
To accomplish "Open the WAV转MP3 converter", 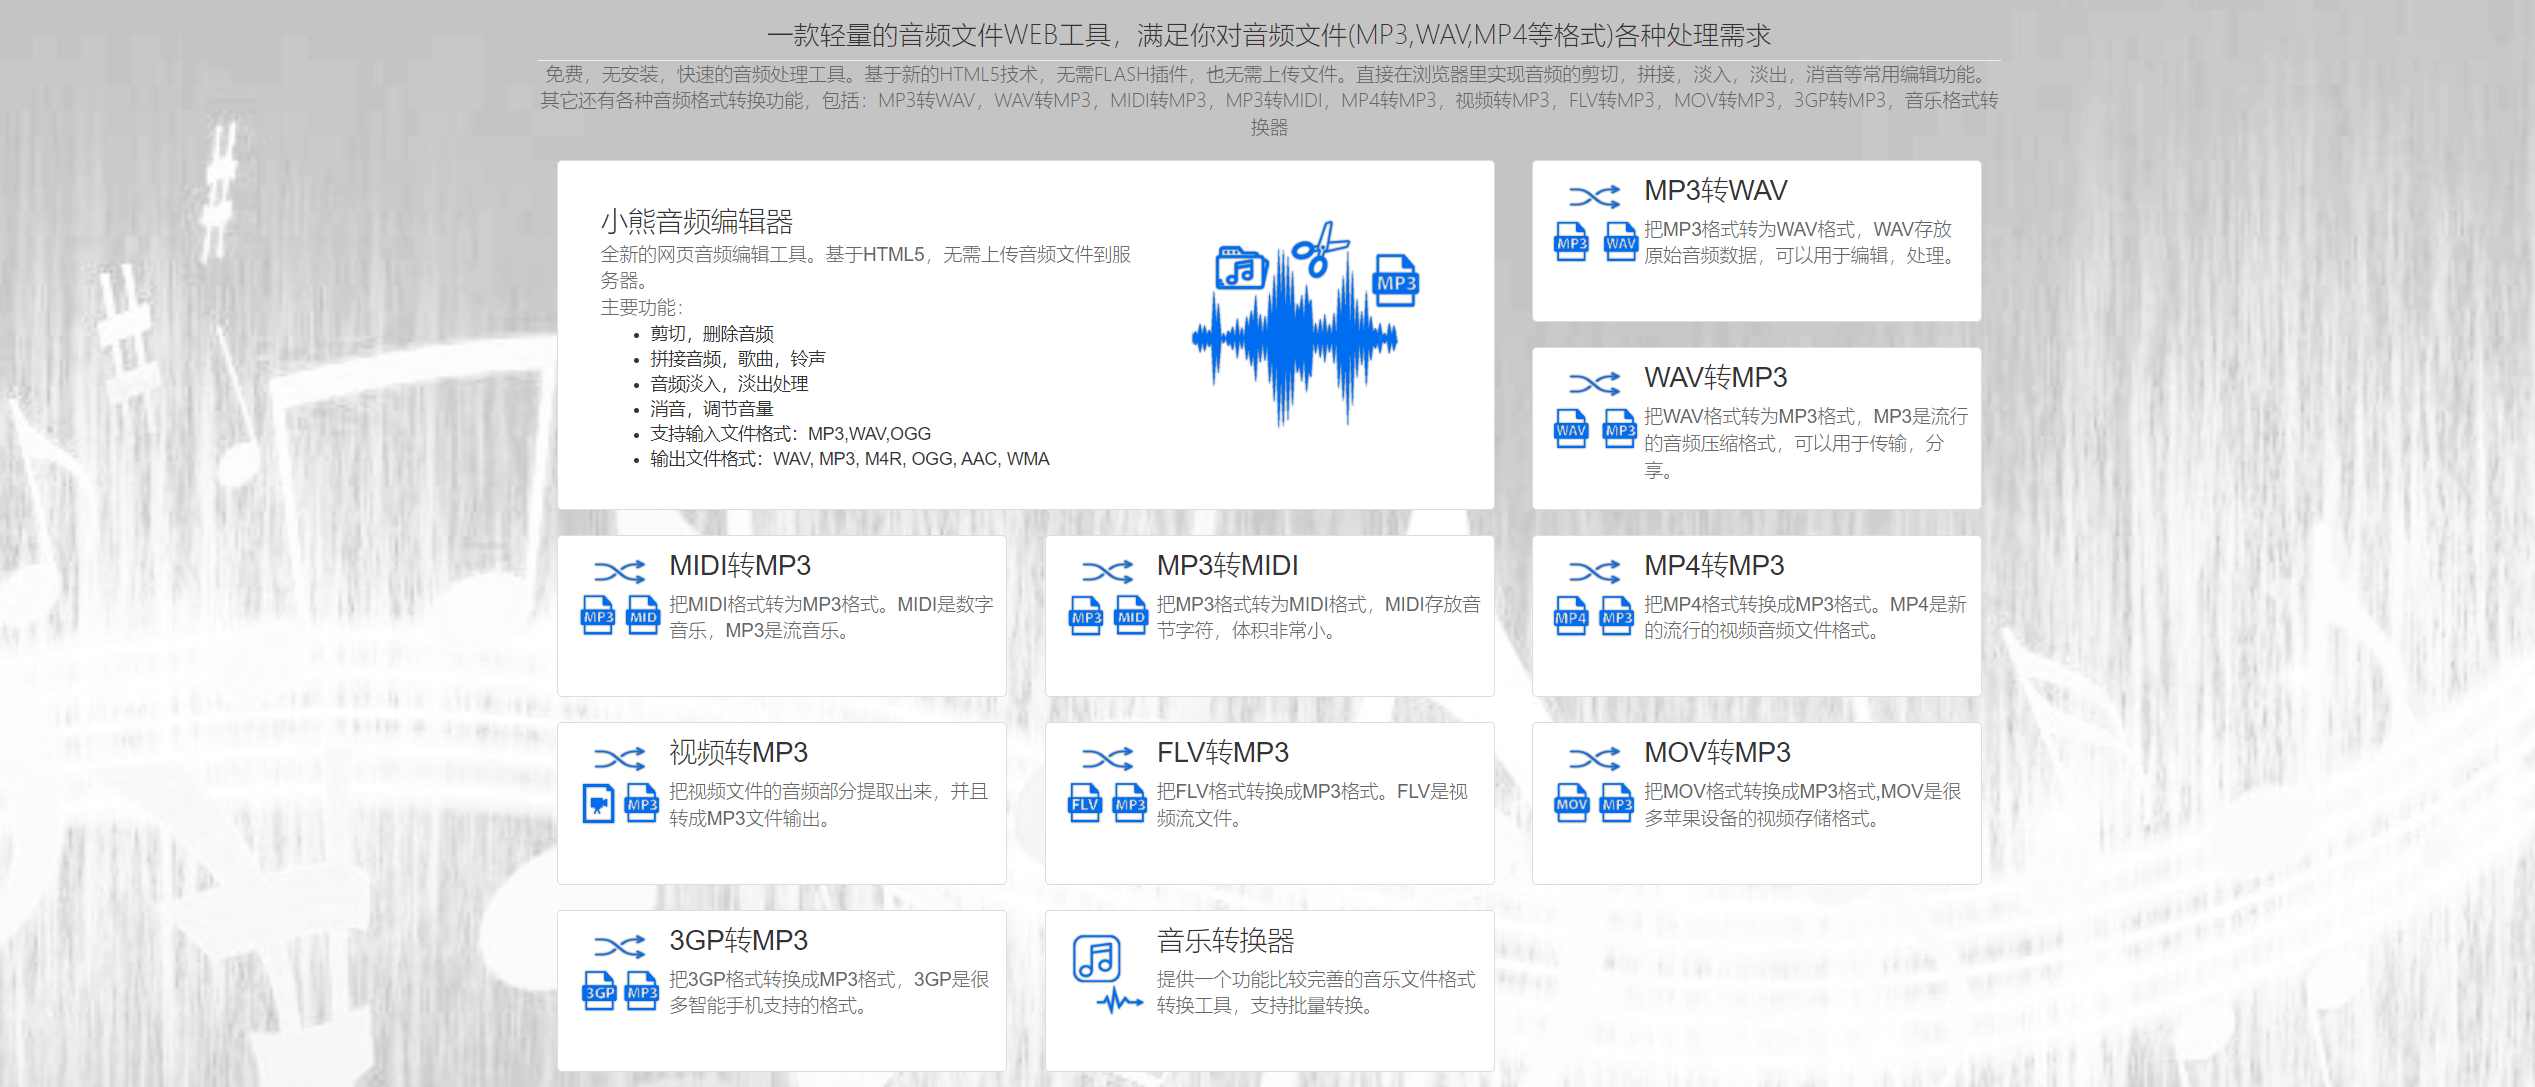I will 1714,377.
